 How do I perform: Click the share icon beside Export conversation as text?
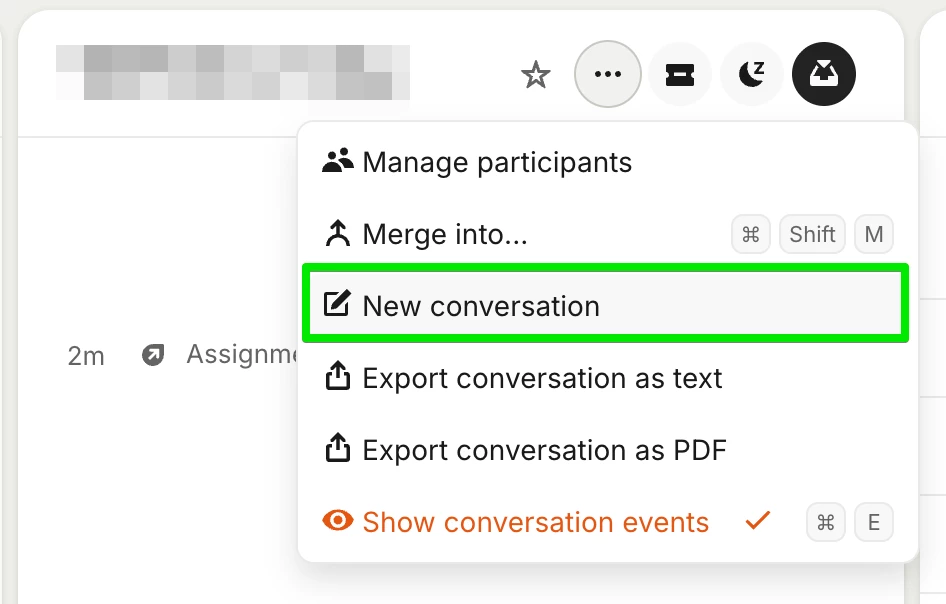pyautogui.click(x=338, y=378)
